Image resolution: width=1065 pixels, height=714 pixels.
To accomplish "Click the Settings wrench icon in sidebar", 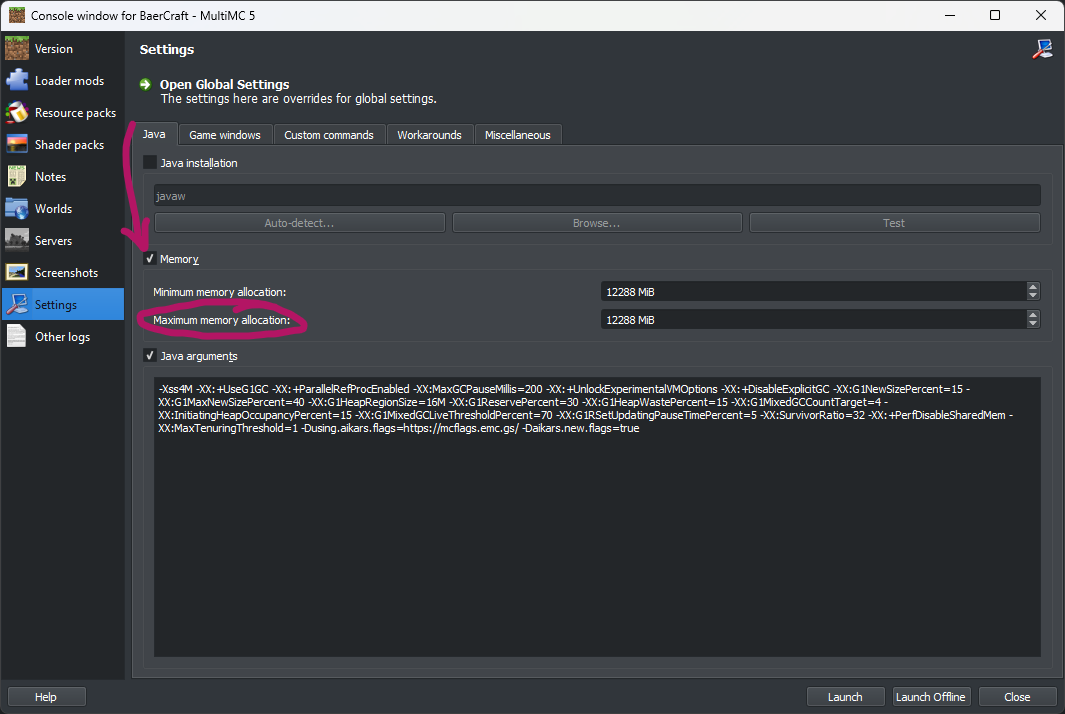I will pyautogui.click(x=17, y=304).
